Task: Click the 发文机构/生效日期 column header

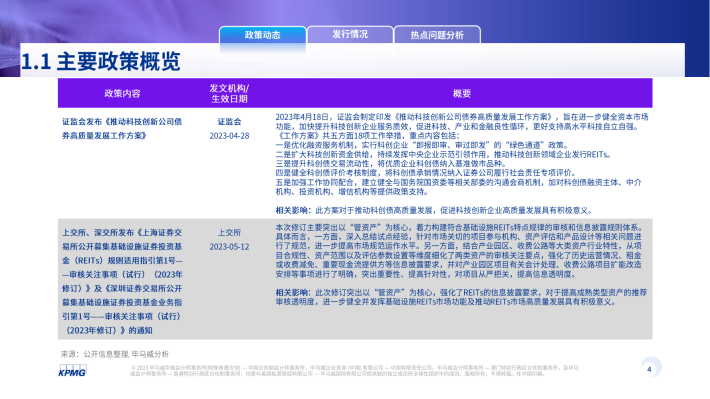Action: (x=229, y=93)
